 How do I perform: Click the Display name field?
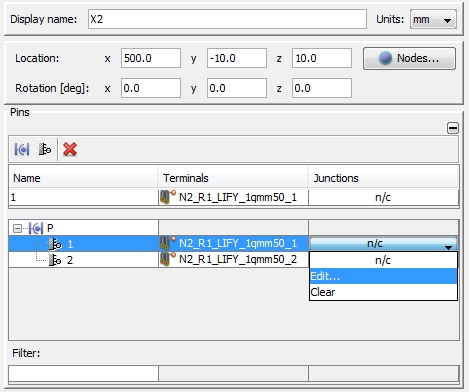(227, 19)
